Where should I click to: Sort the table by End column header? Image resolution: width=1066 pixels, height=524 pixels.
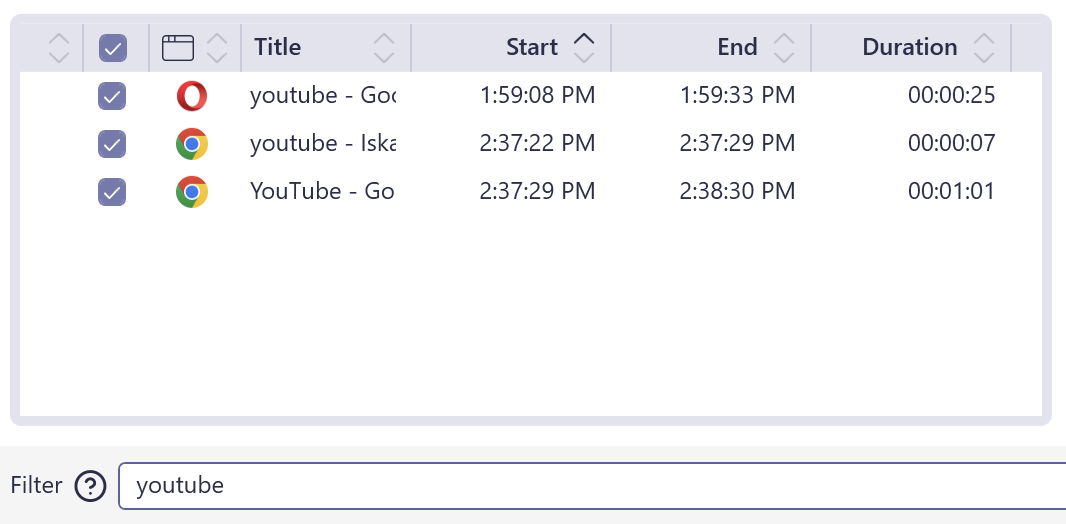[737, 47]
